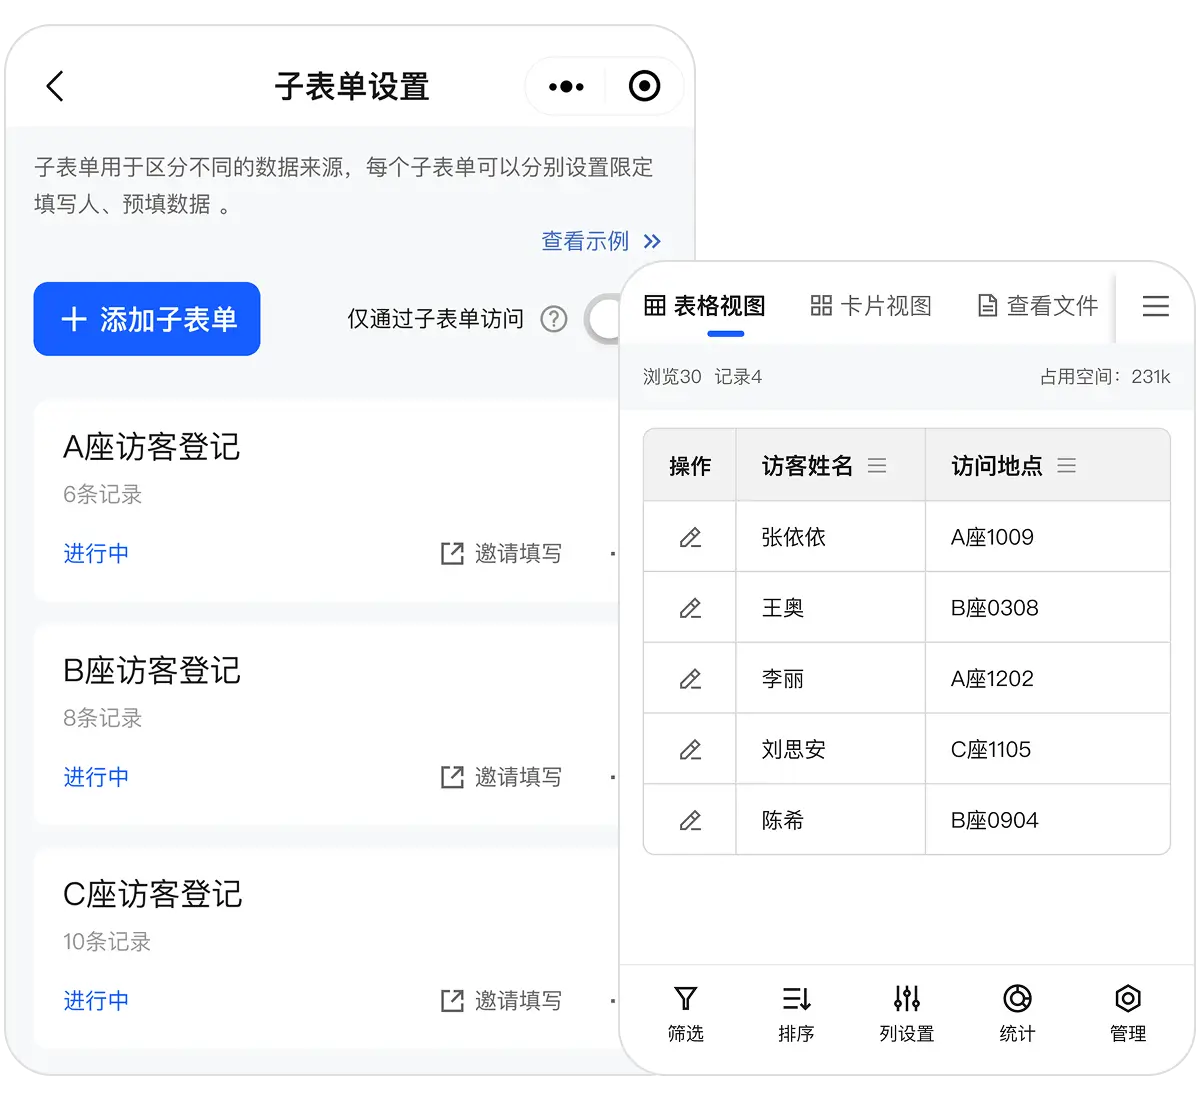
Task: Open the 统计 statistics tool
Action: point(1017,1014)
